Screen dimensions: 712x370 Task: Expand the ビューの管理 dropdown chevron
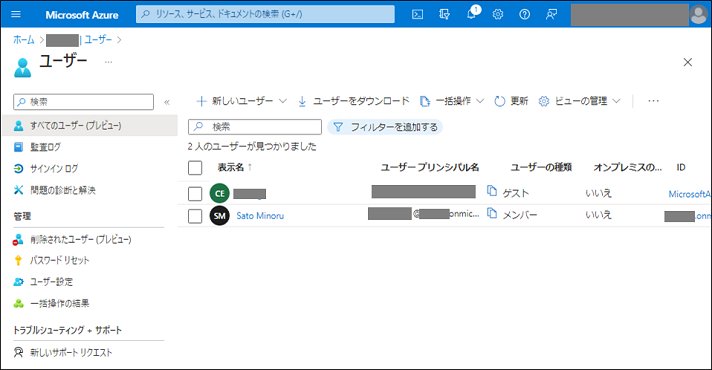pyautogui.click(x=616, y=101)
